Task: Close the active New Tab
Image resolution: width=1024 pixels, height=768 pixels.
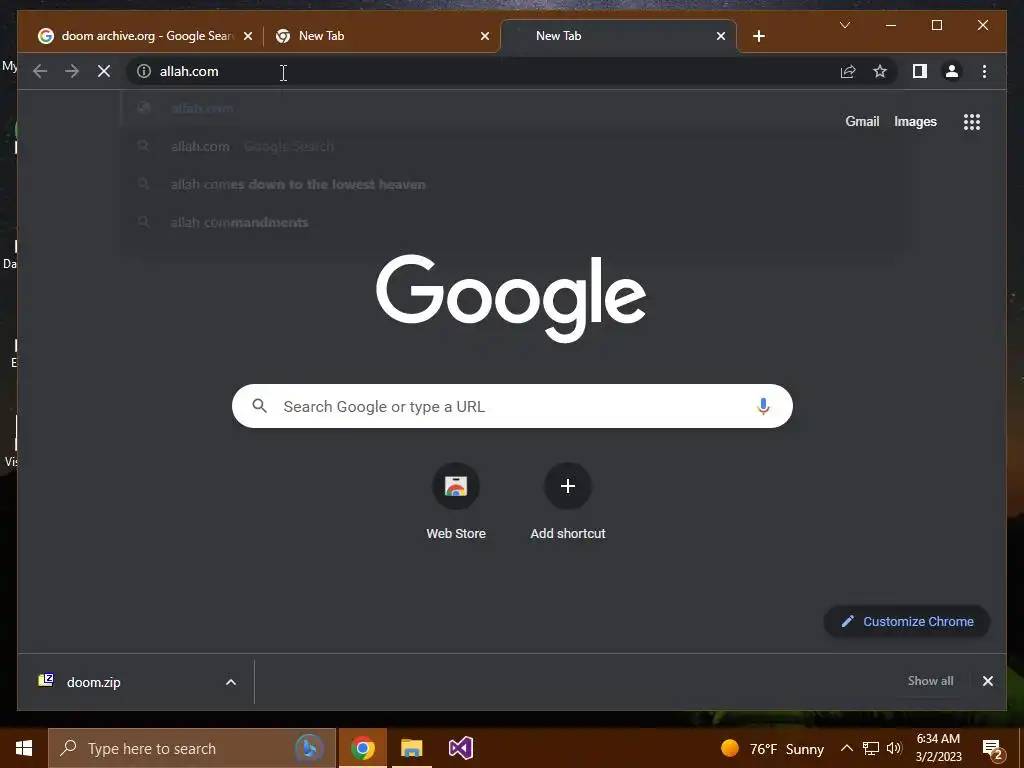Action: (x=721, y=36)
